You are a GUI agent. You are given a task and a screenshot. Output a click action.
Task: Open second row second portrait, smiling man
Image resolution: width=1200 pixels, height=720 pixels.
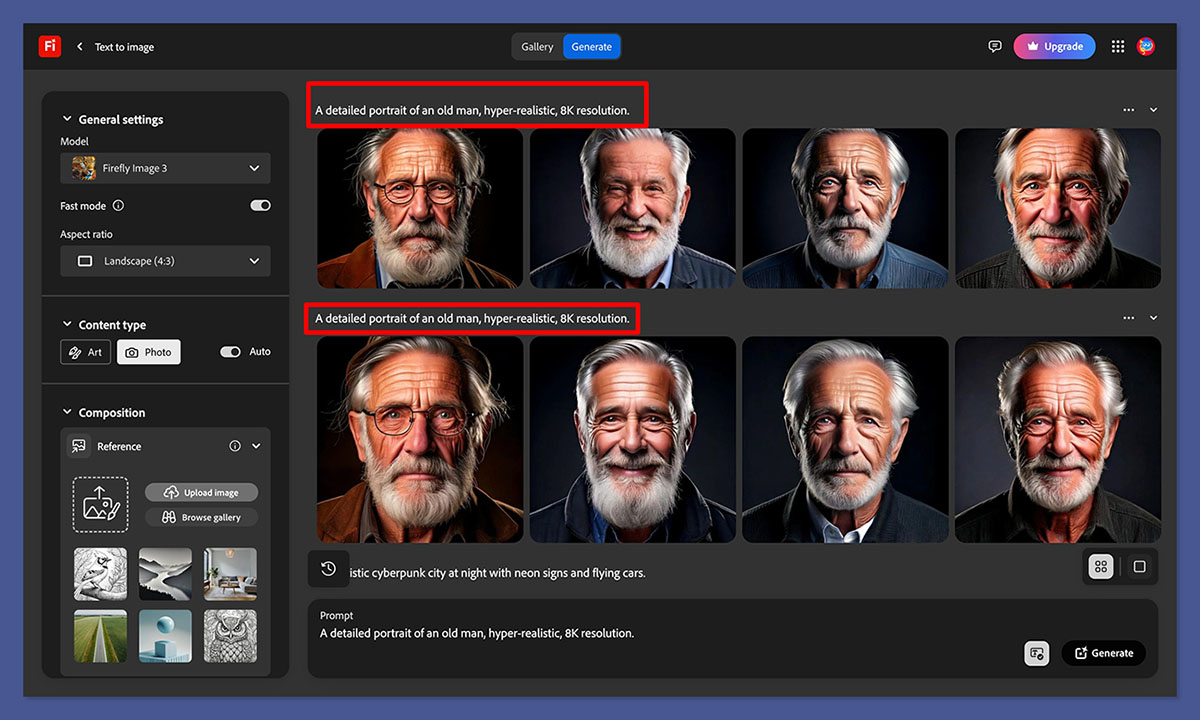(x=632, y=440)
